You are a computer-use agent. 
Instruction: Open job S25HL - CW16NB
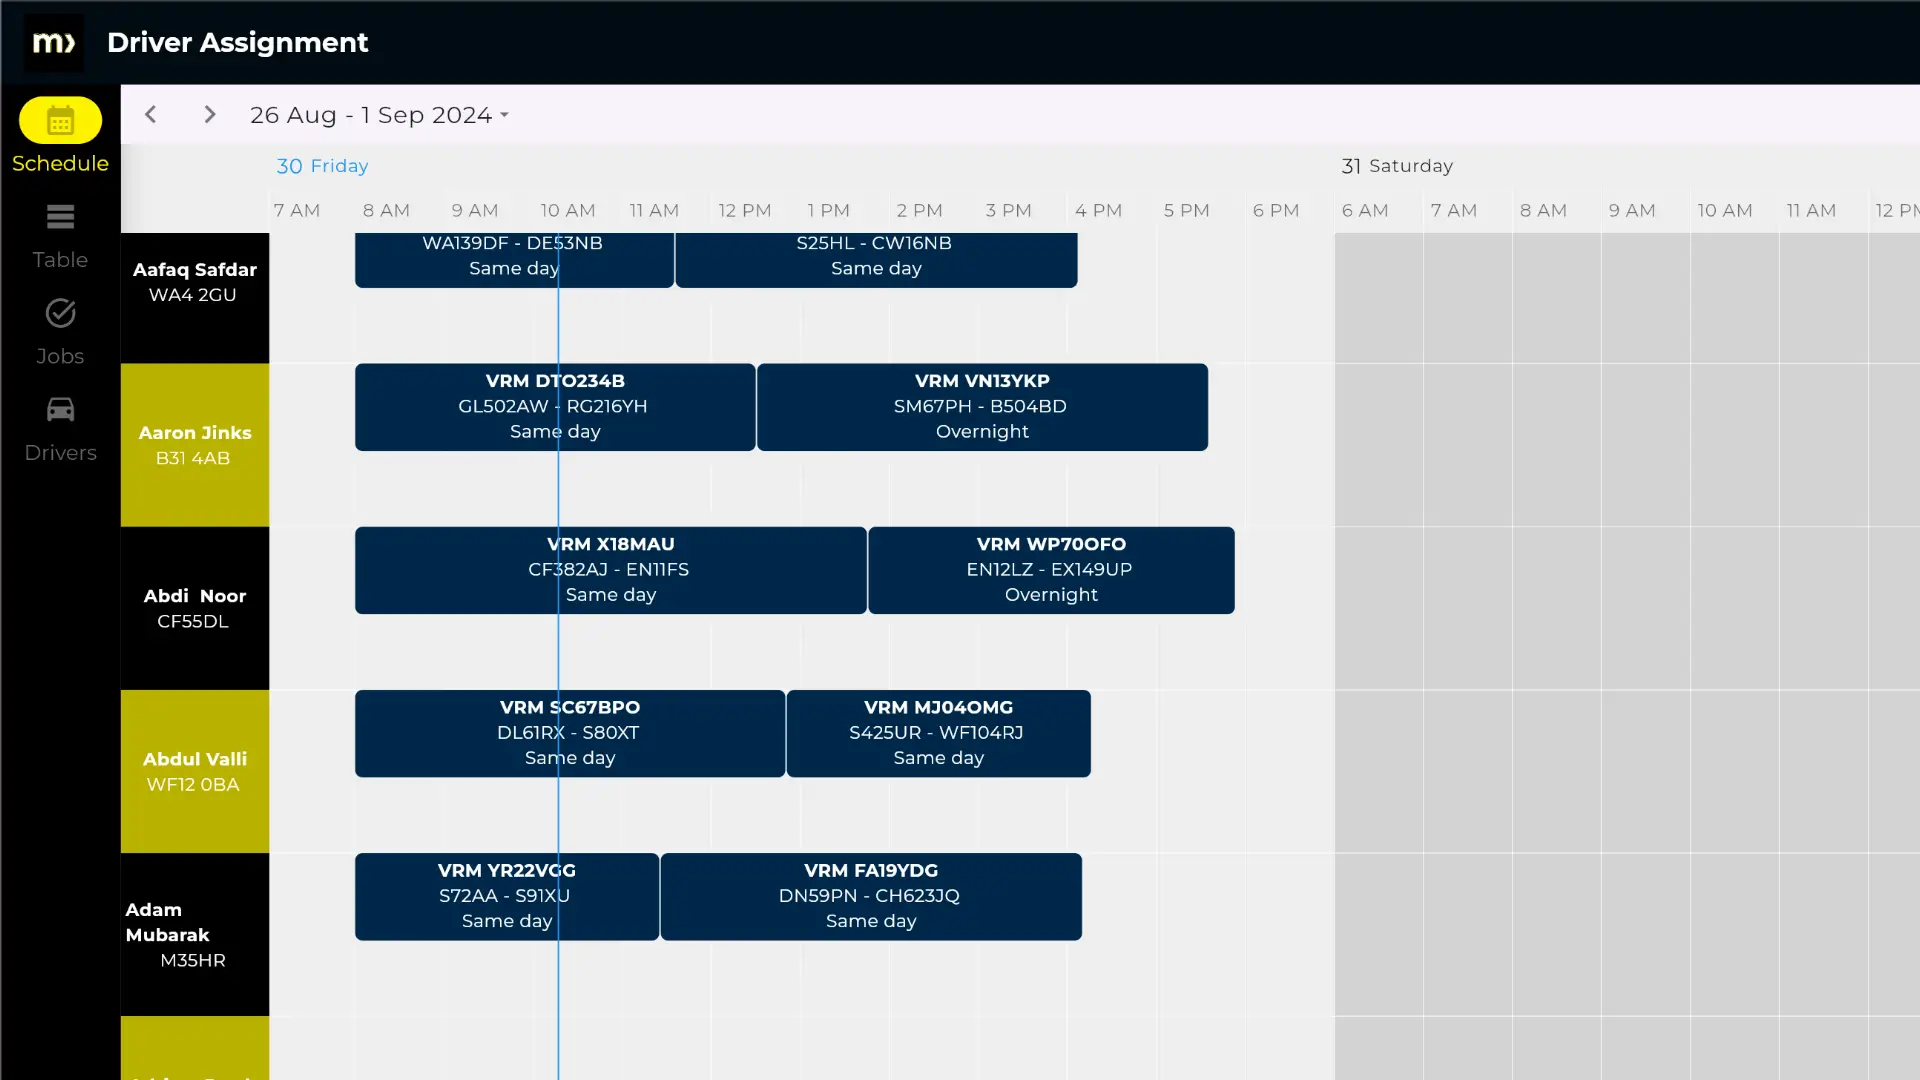pos(876,260)
